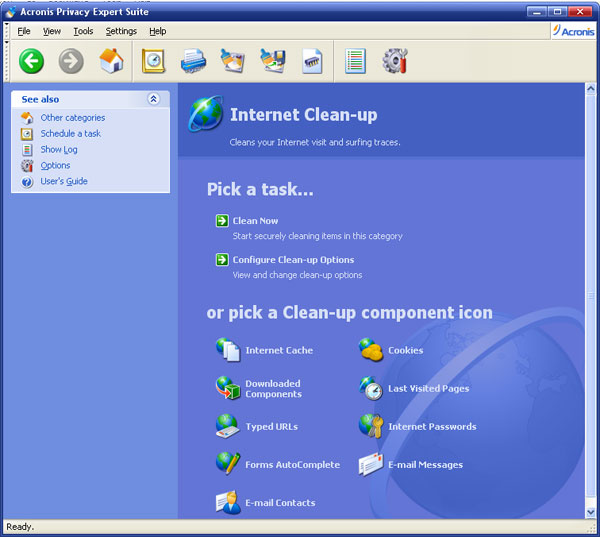Image resolution: width=600 pixels, height=537 pixels.
Task: Click the Internet Cache label
Action: (279, 350)
